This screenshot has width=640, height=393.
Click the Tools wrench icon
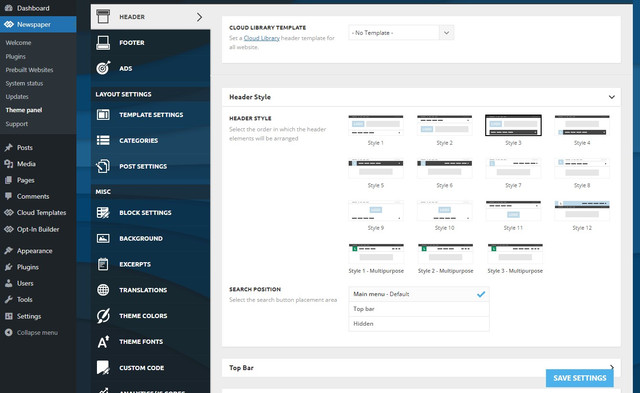click(x=9, y=300)
